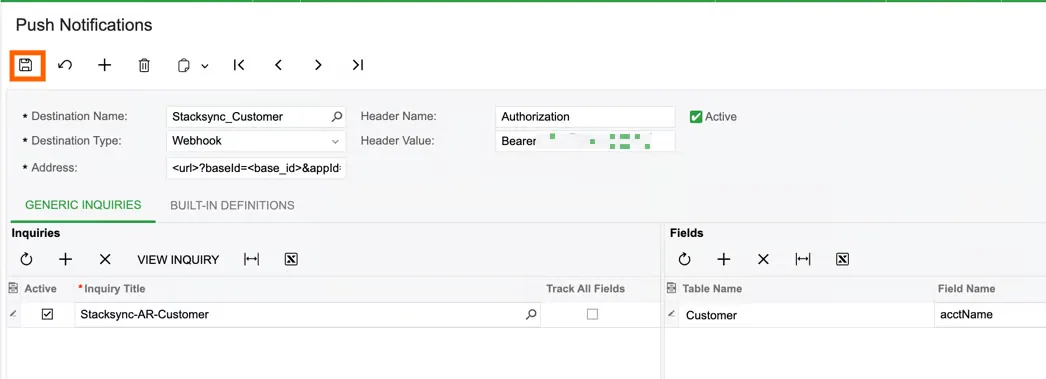Check Track All Fields for Stacksync-AR-Customer
Viewport: 1046px width, 379px height.
pos(592,314)
